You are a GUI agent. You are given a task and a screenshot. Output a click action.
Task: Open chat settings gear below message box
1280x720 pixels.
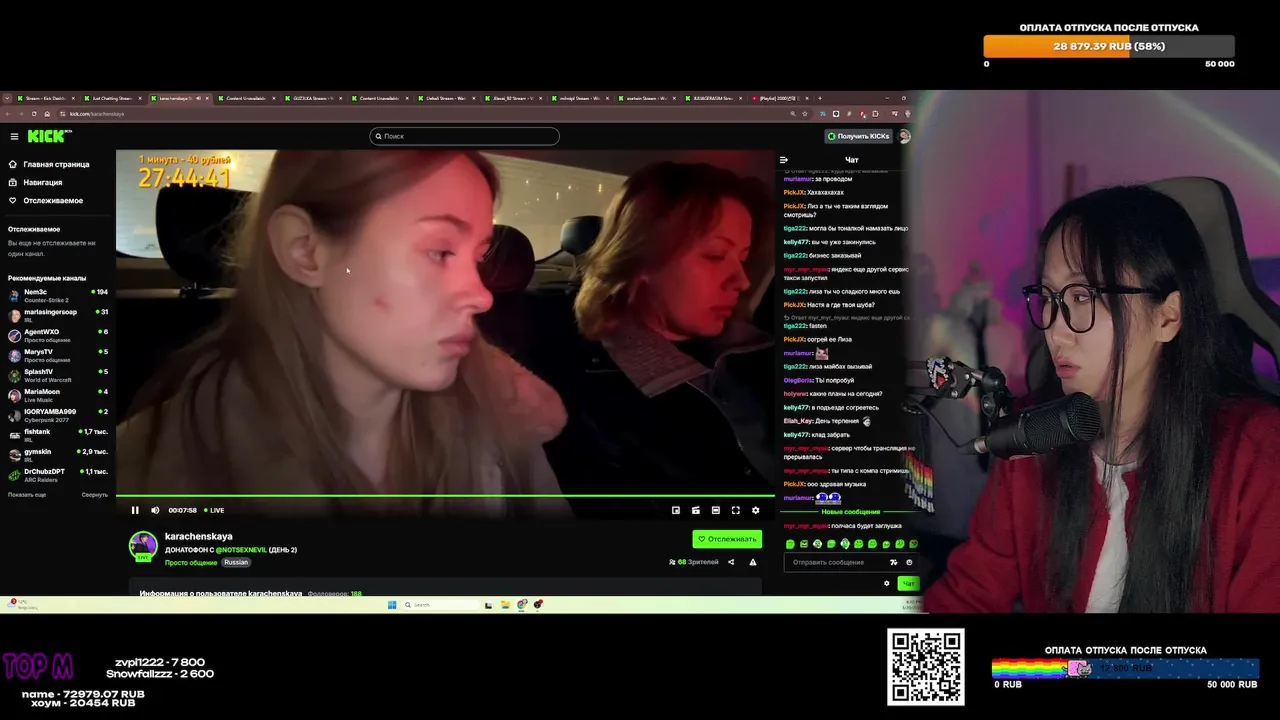pos(886,583)
